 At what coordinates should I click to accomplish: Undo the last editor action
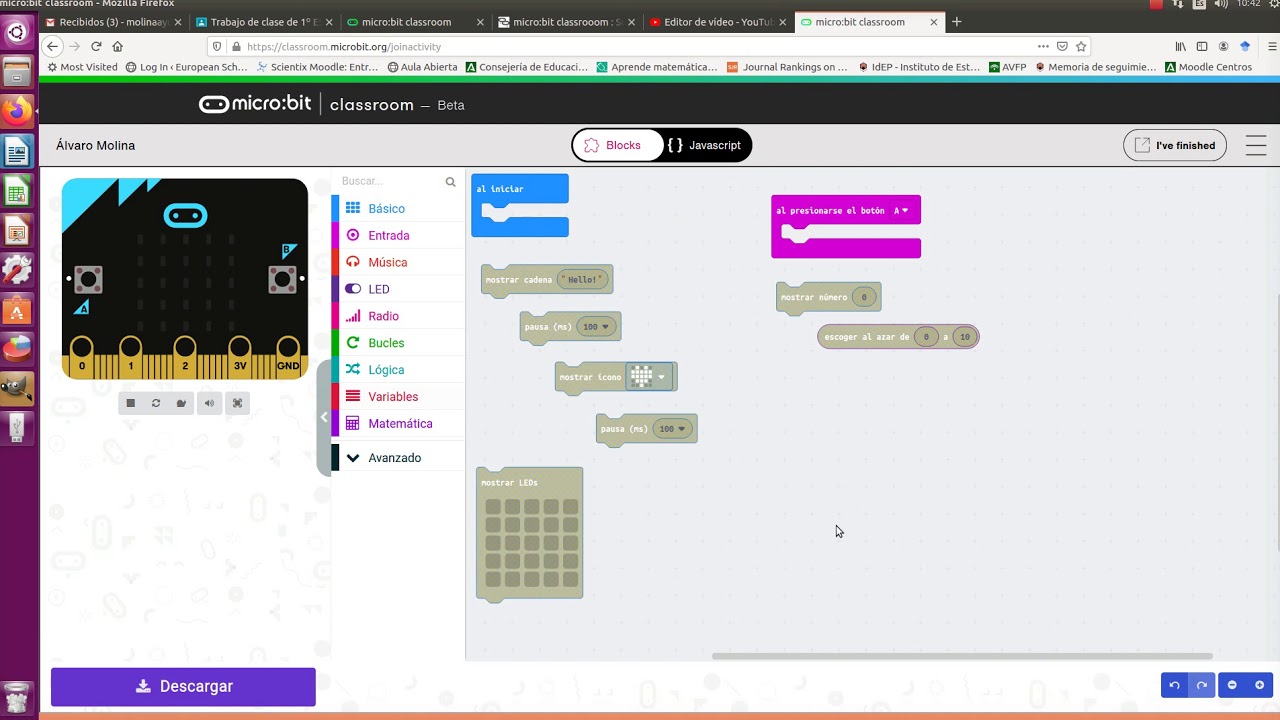pos(1174,685)
